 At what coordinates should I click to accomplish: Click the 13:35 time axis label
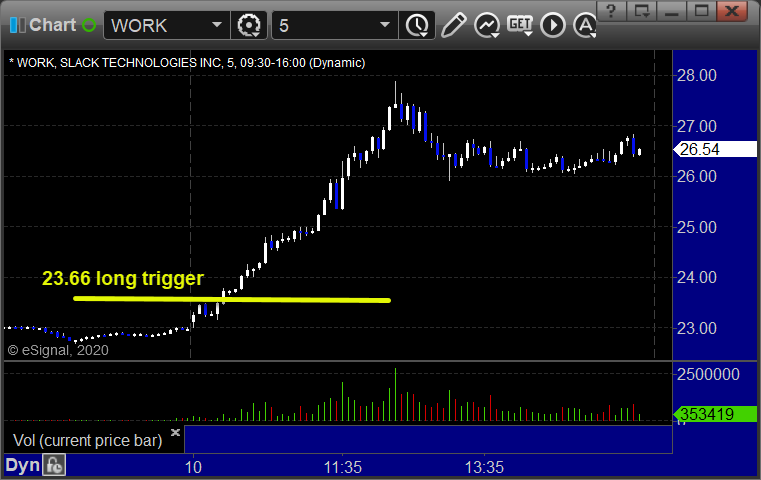484,467
